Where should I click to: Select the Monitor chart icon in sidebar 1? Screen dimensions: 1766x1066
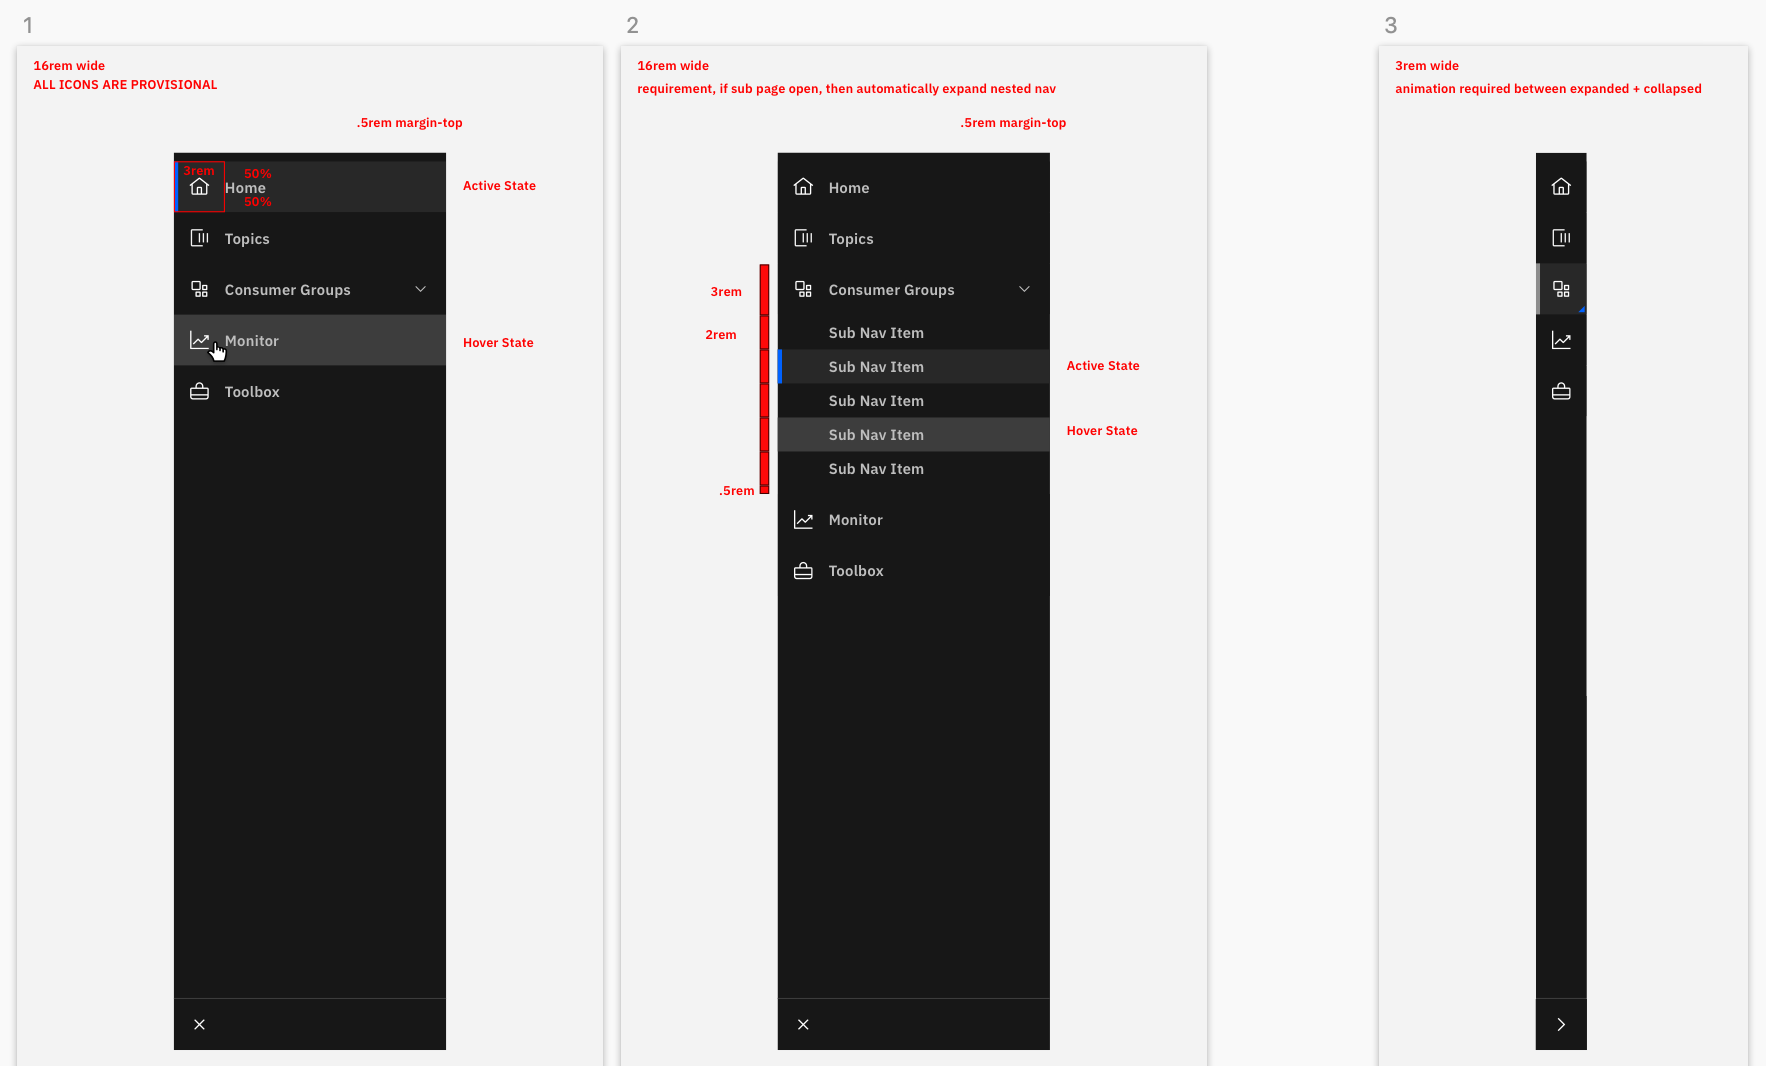coord(200,340)
